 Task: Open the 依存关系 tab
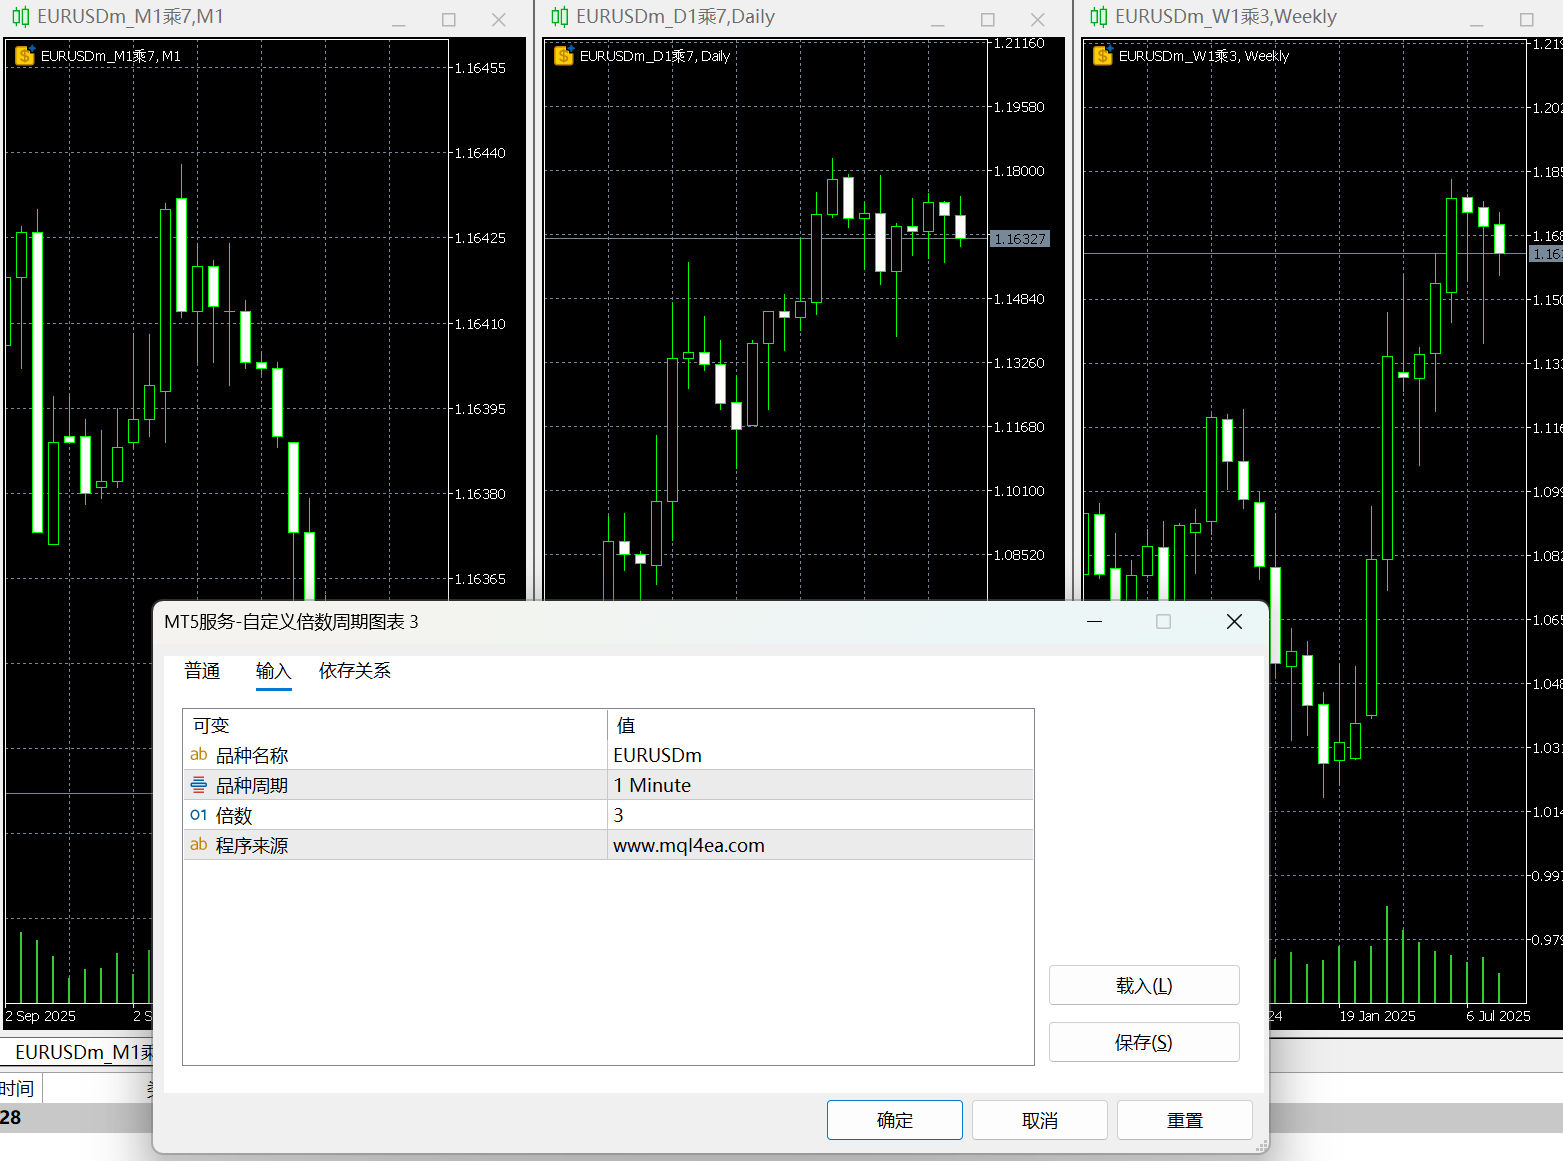pos(354,671)
